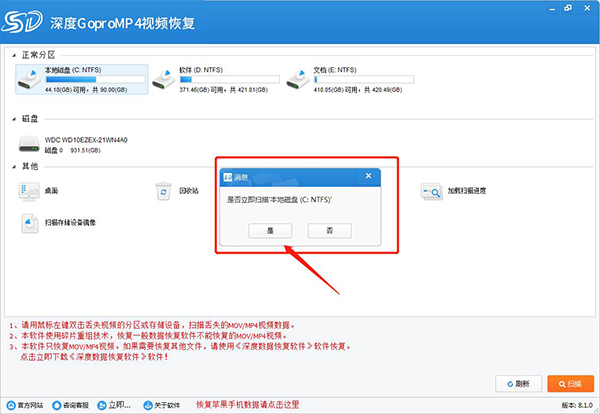Open 关于软件 about software

162,405
